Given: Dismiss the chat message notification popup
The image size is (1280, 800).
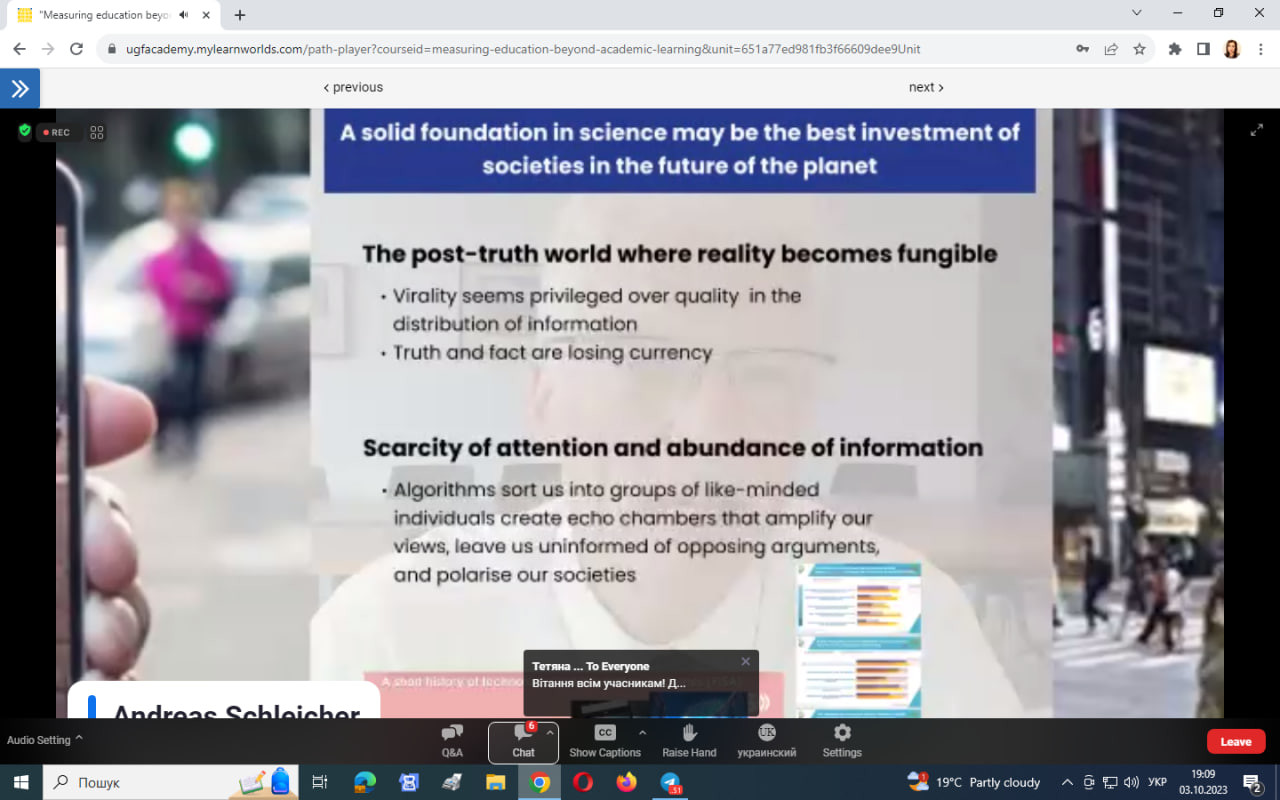Looking at the screenshot, I should pos(745,661).
